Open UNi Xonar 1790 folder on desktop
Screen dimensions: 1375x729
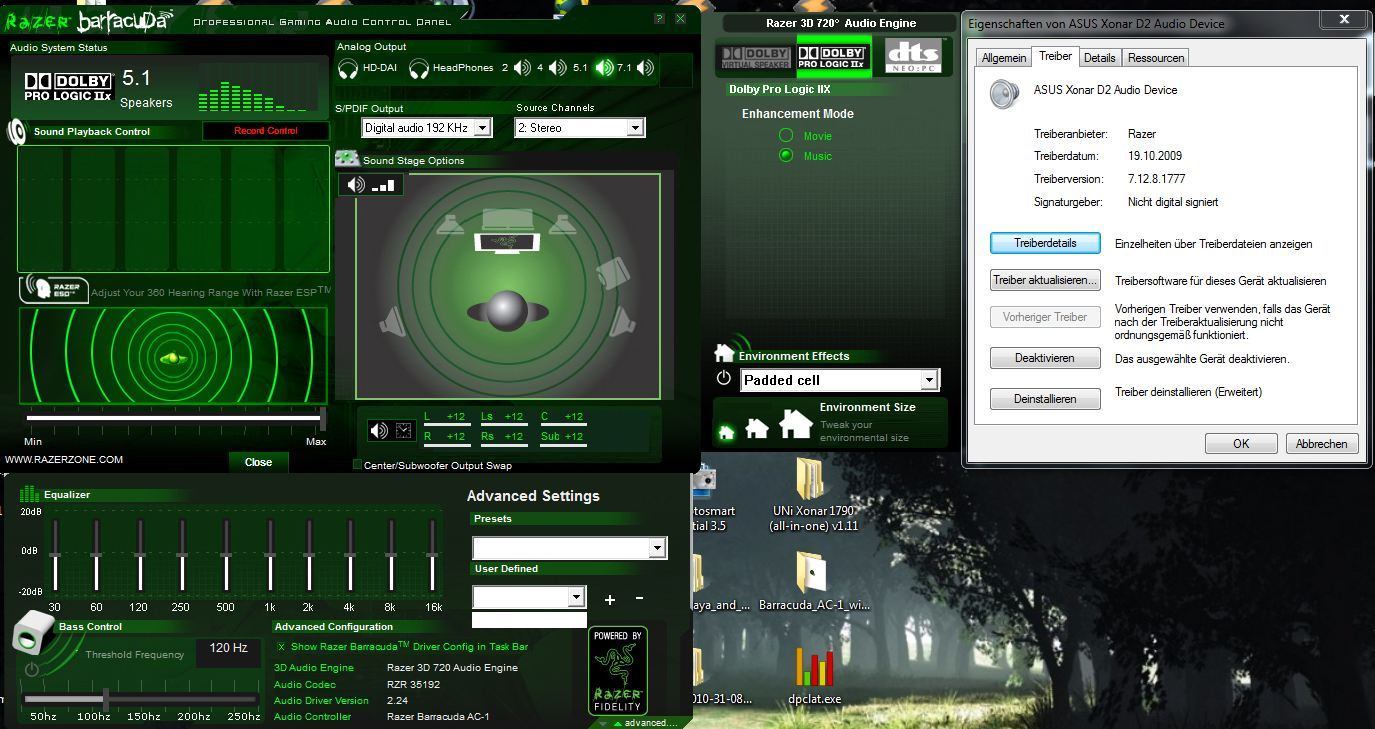click(813, 494)
